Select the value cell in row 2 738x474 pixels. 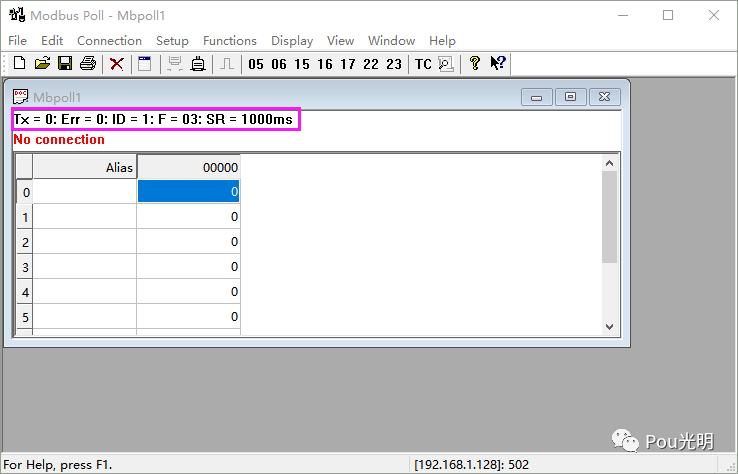pos(189,241)
